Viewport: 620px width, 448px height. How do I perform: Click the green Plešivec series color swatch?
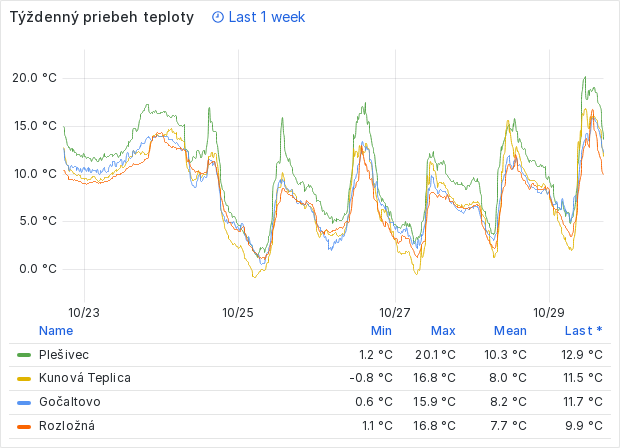click(24, 355)
